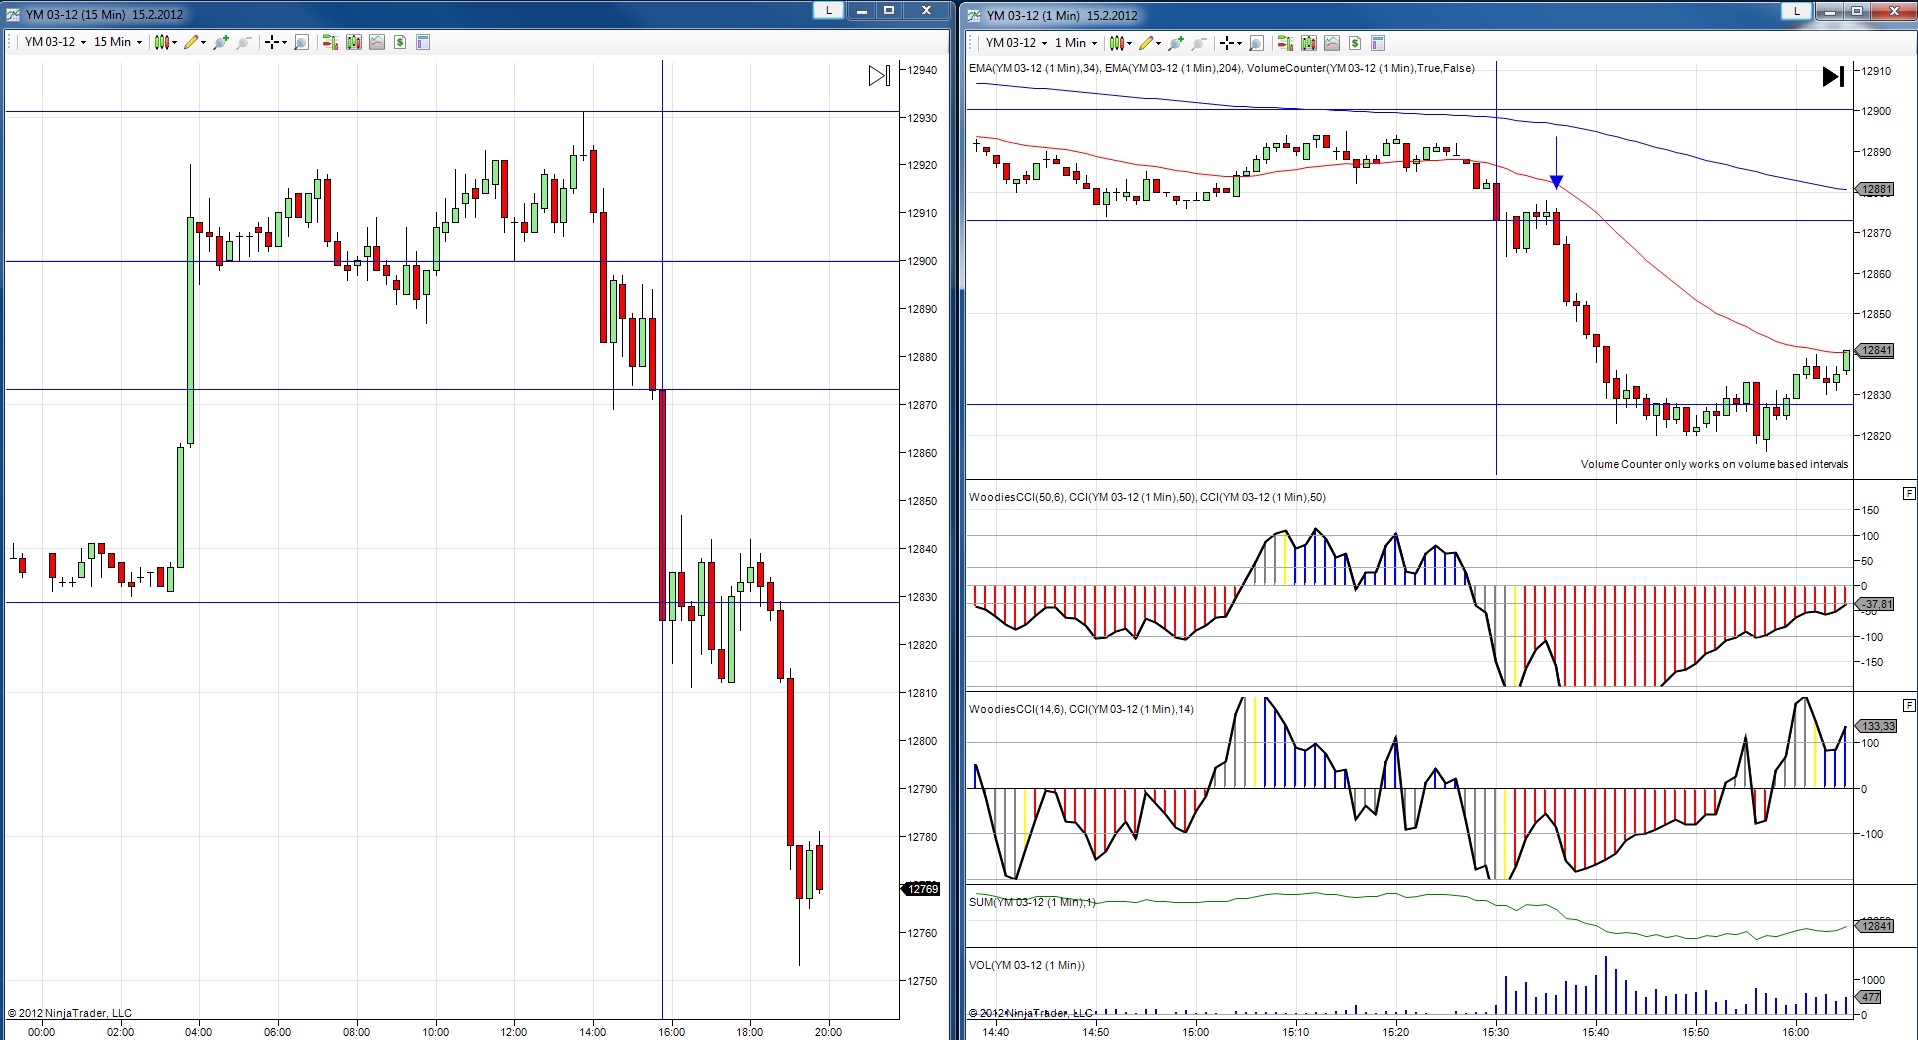The width and height of the screenshot is (1918, 1043).
Task: Open Strategies dollar icon in 15 Min toolbar
Action: (400, 42)
